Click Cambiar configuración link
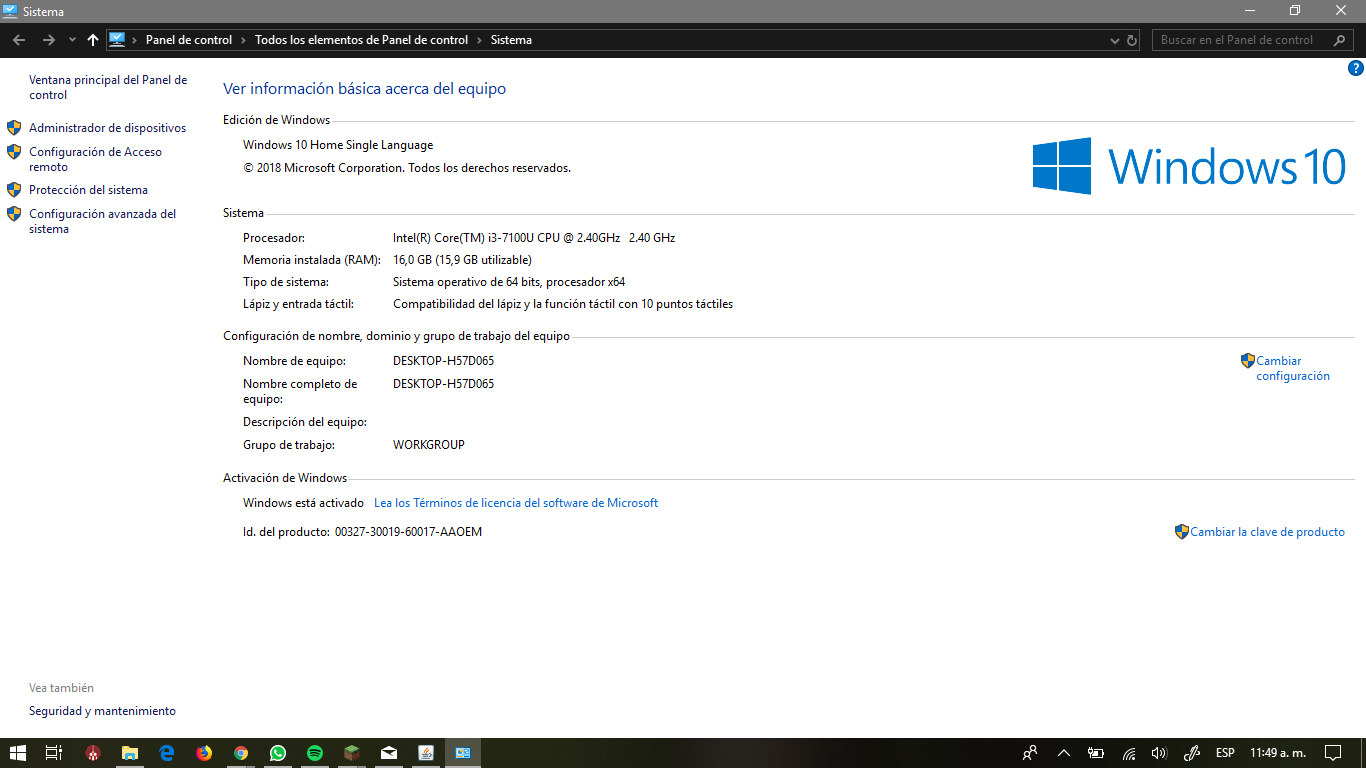 (1293, 368)
